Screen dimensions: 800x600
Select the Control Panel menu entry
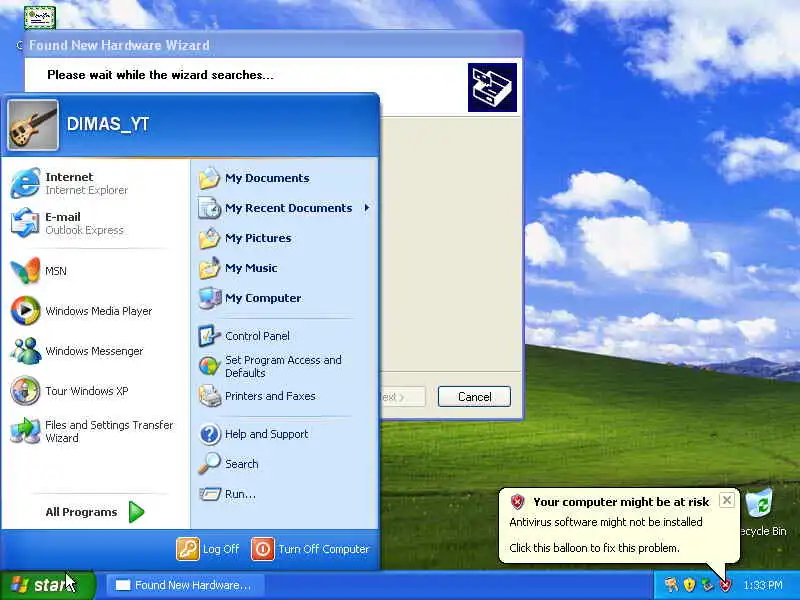(x=285, y=336)
